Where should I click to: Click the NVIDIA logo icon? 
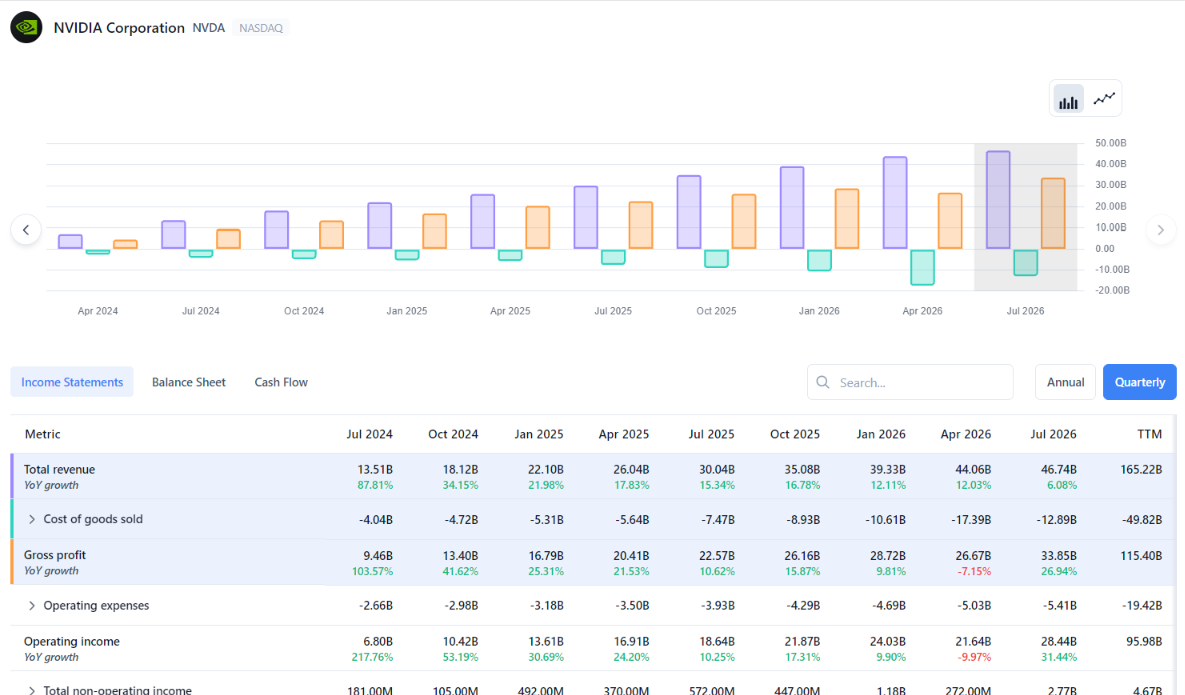tap(26, 27)
